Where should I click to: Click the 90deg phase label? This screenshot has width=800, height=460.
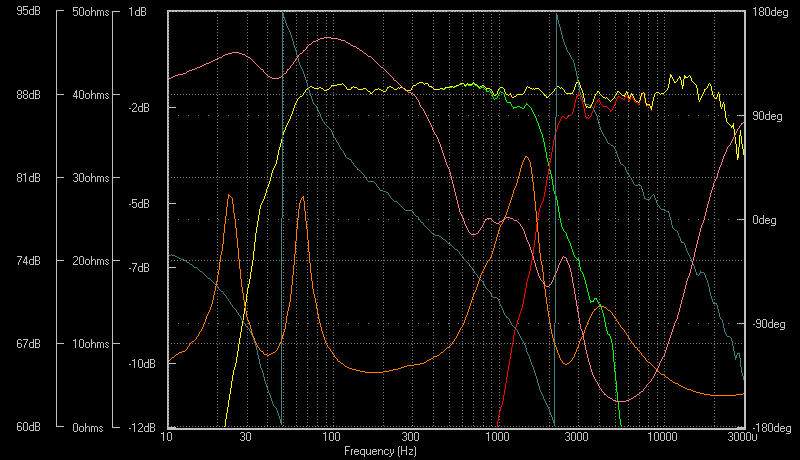pos(767,116)
